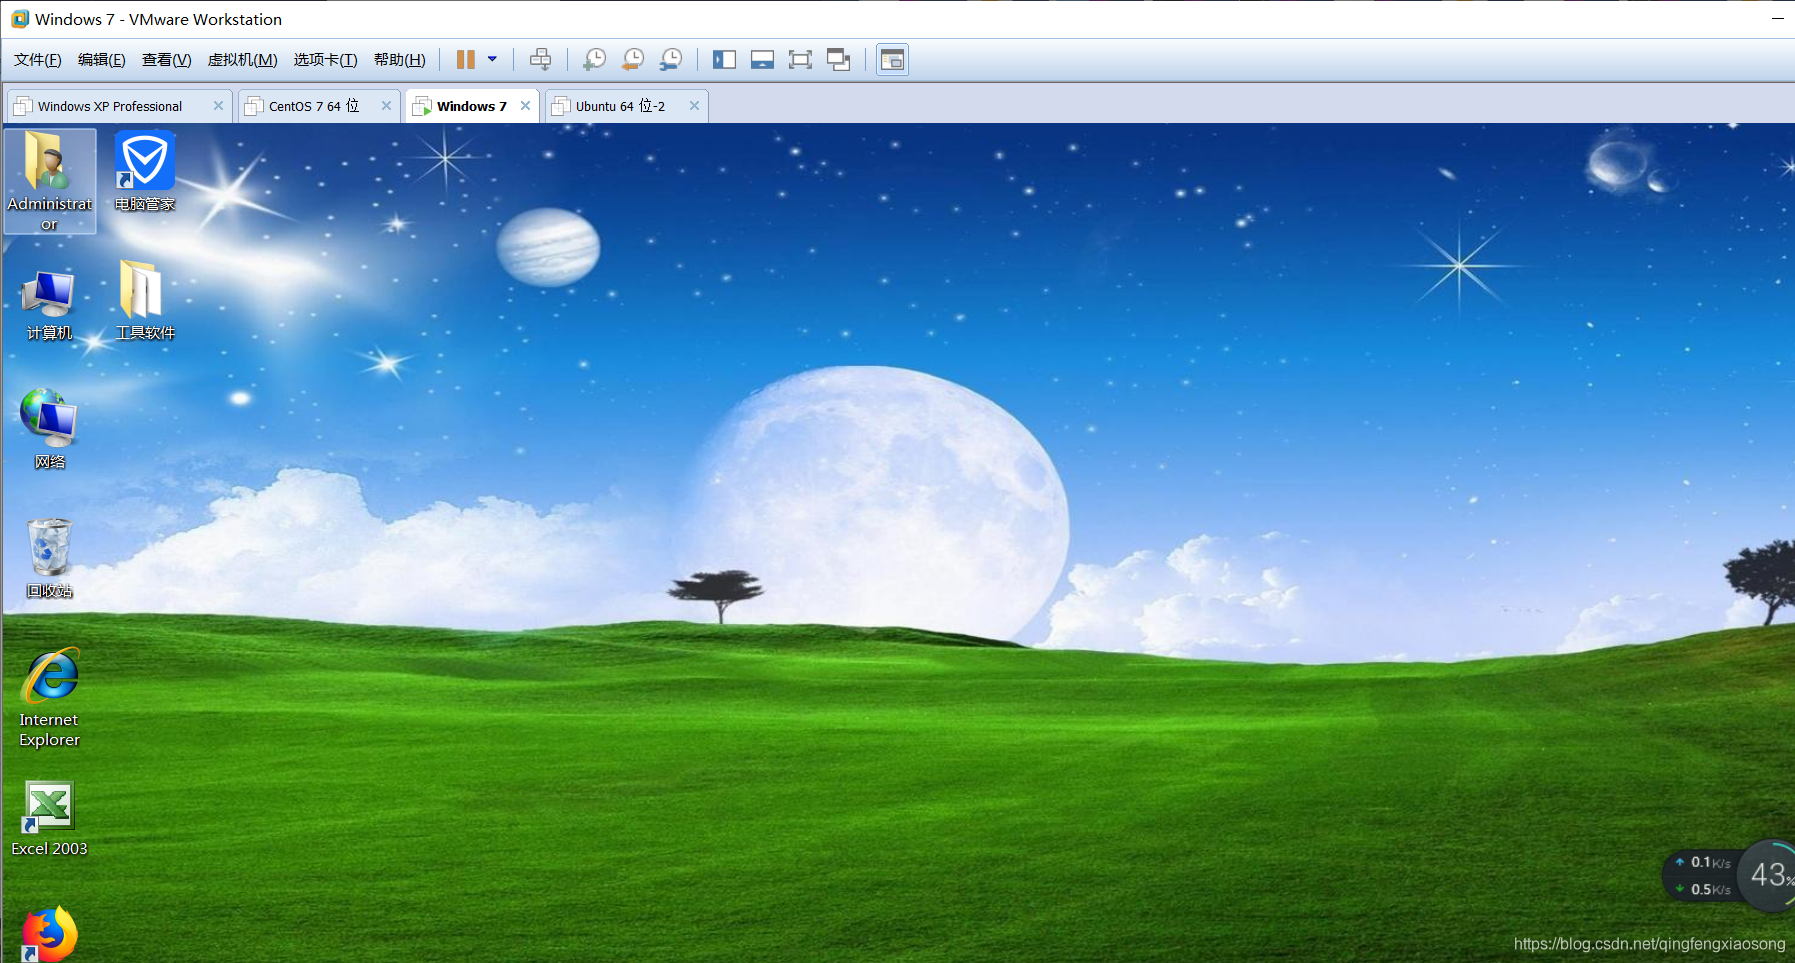This screenshot has width=1795, height=963.
Task: Pause the virtual machine with the pause button
Action: pos(465,60)
